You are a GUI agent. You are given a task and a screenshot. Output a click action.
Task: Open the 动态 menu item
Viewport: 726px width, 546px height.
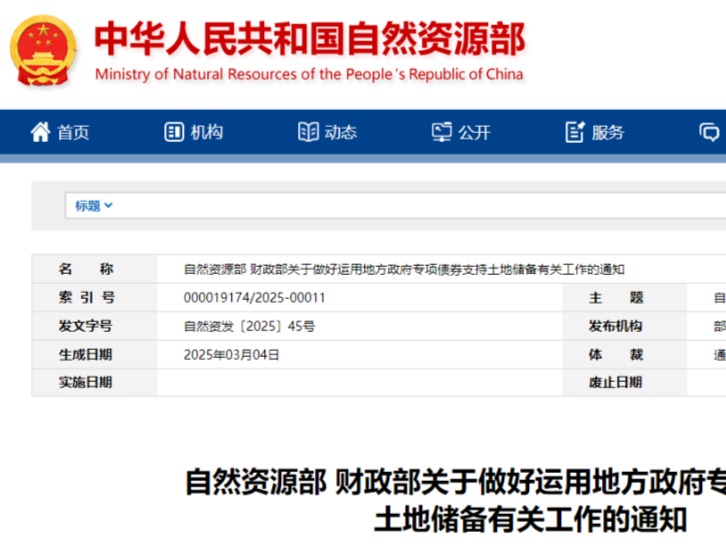[341, 132]
